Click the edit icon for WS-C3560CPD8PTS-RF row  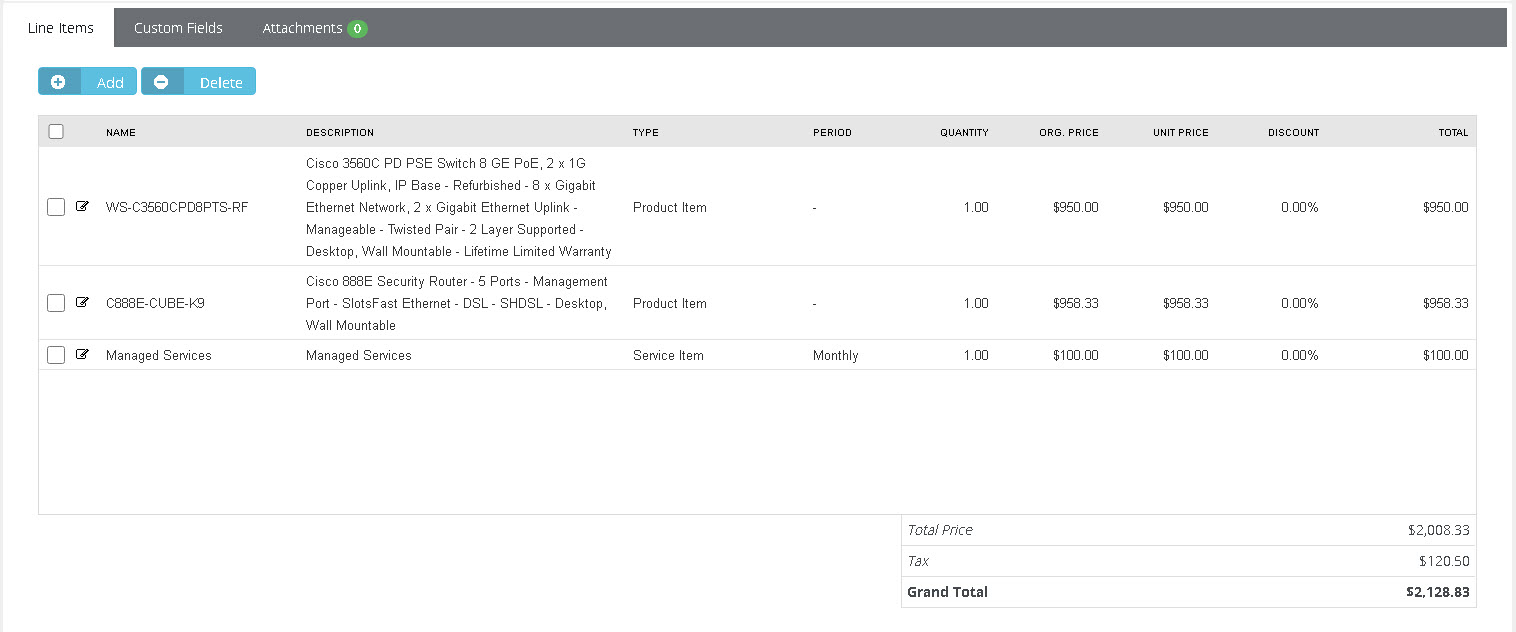(x=83, y=207)
